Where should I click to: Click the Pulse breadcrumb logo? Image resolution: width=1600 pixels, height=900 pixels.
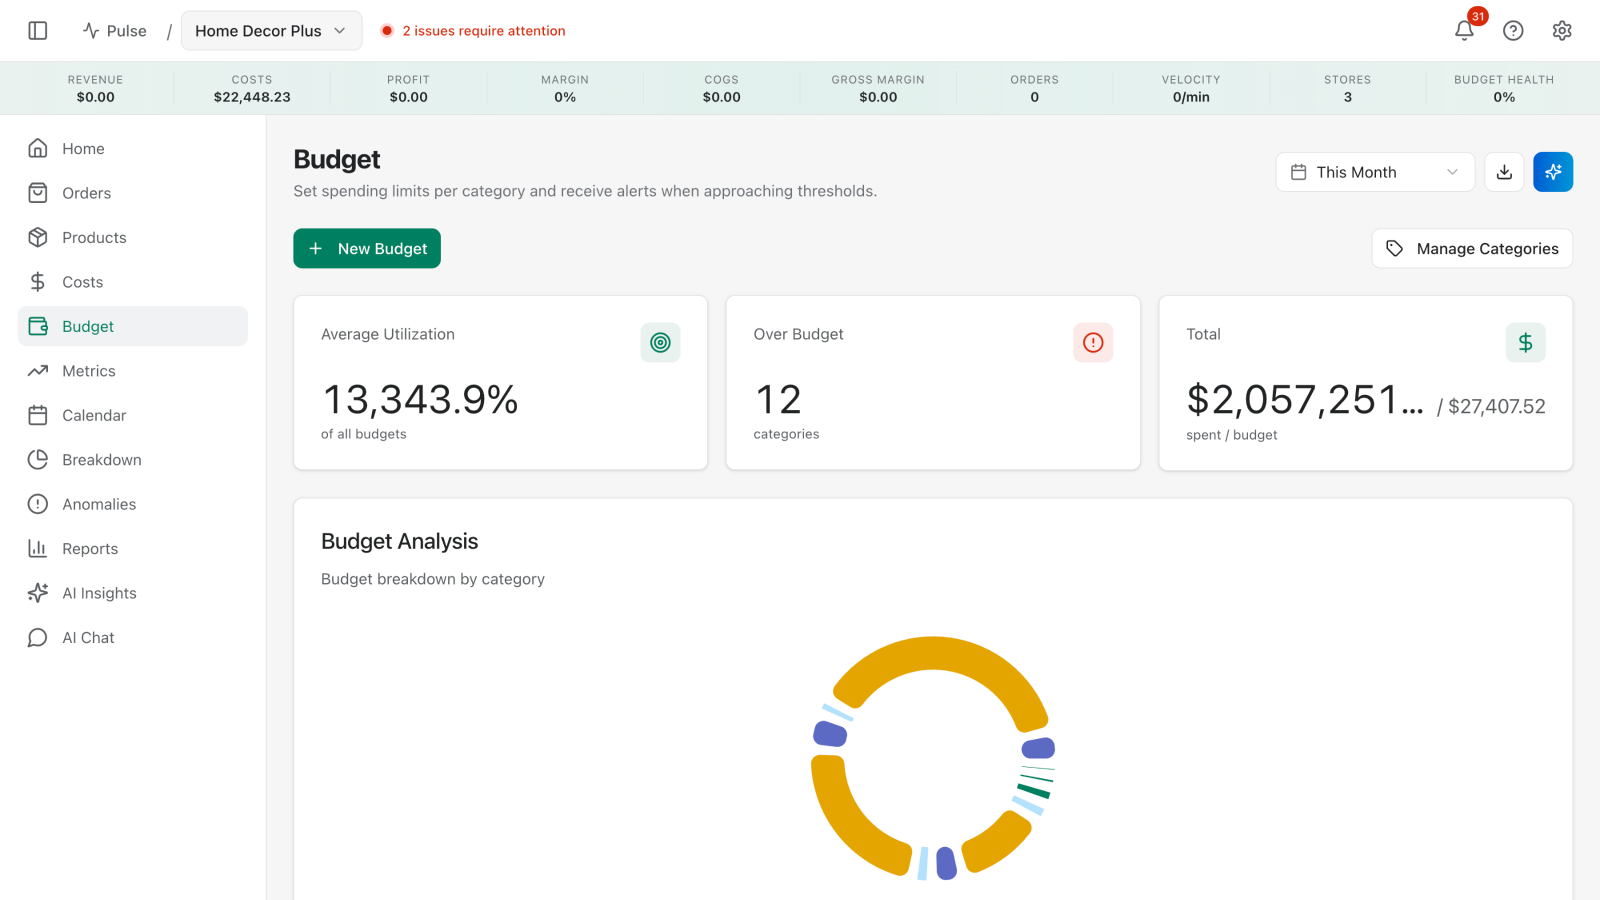115,31
